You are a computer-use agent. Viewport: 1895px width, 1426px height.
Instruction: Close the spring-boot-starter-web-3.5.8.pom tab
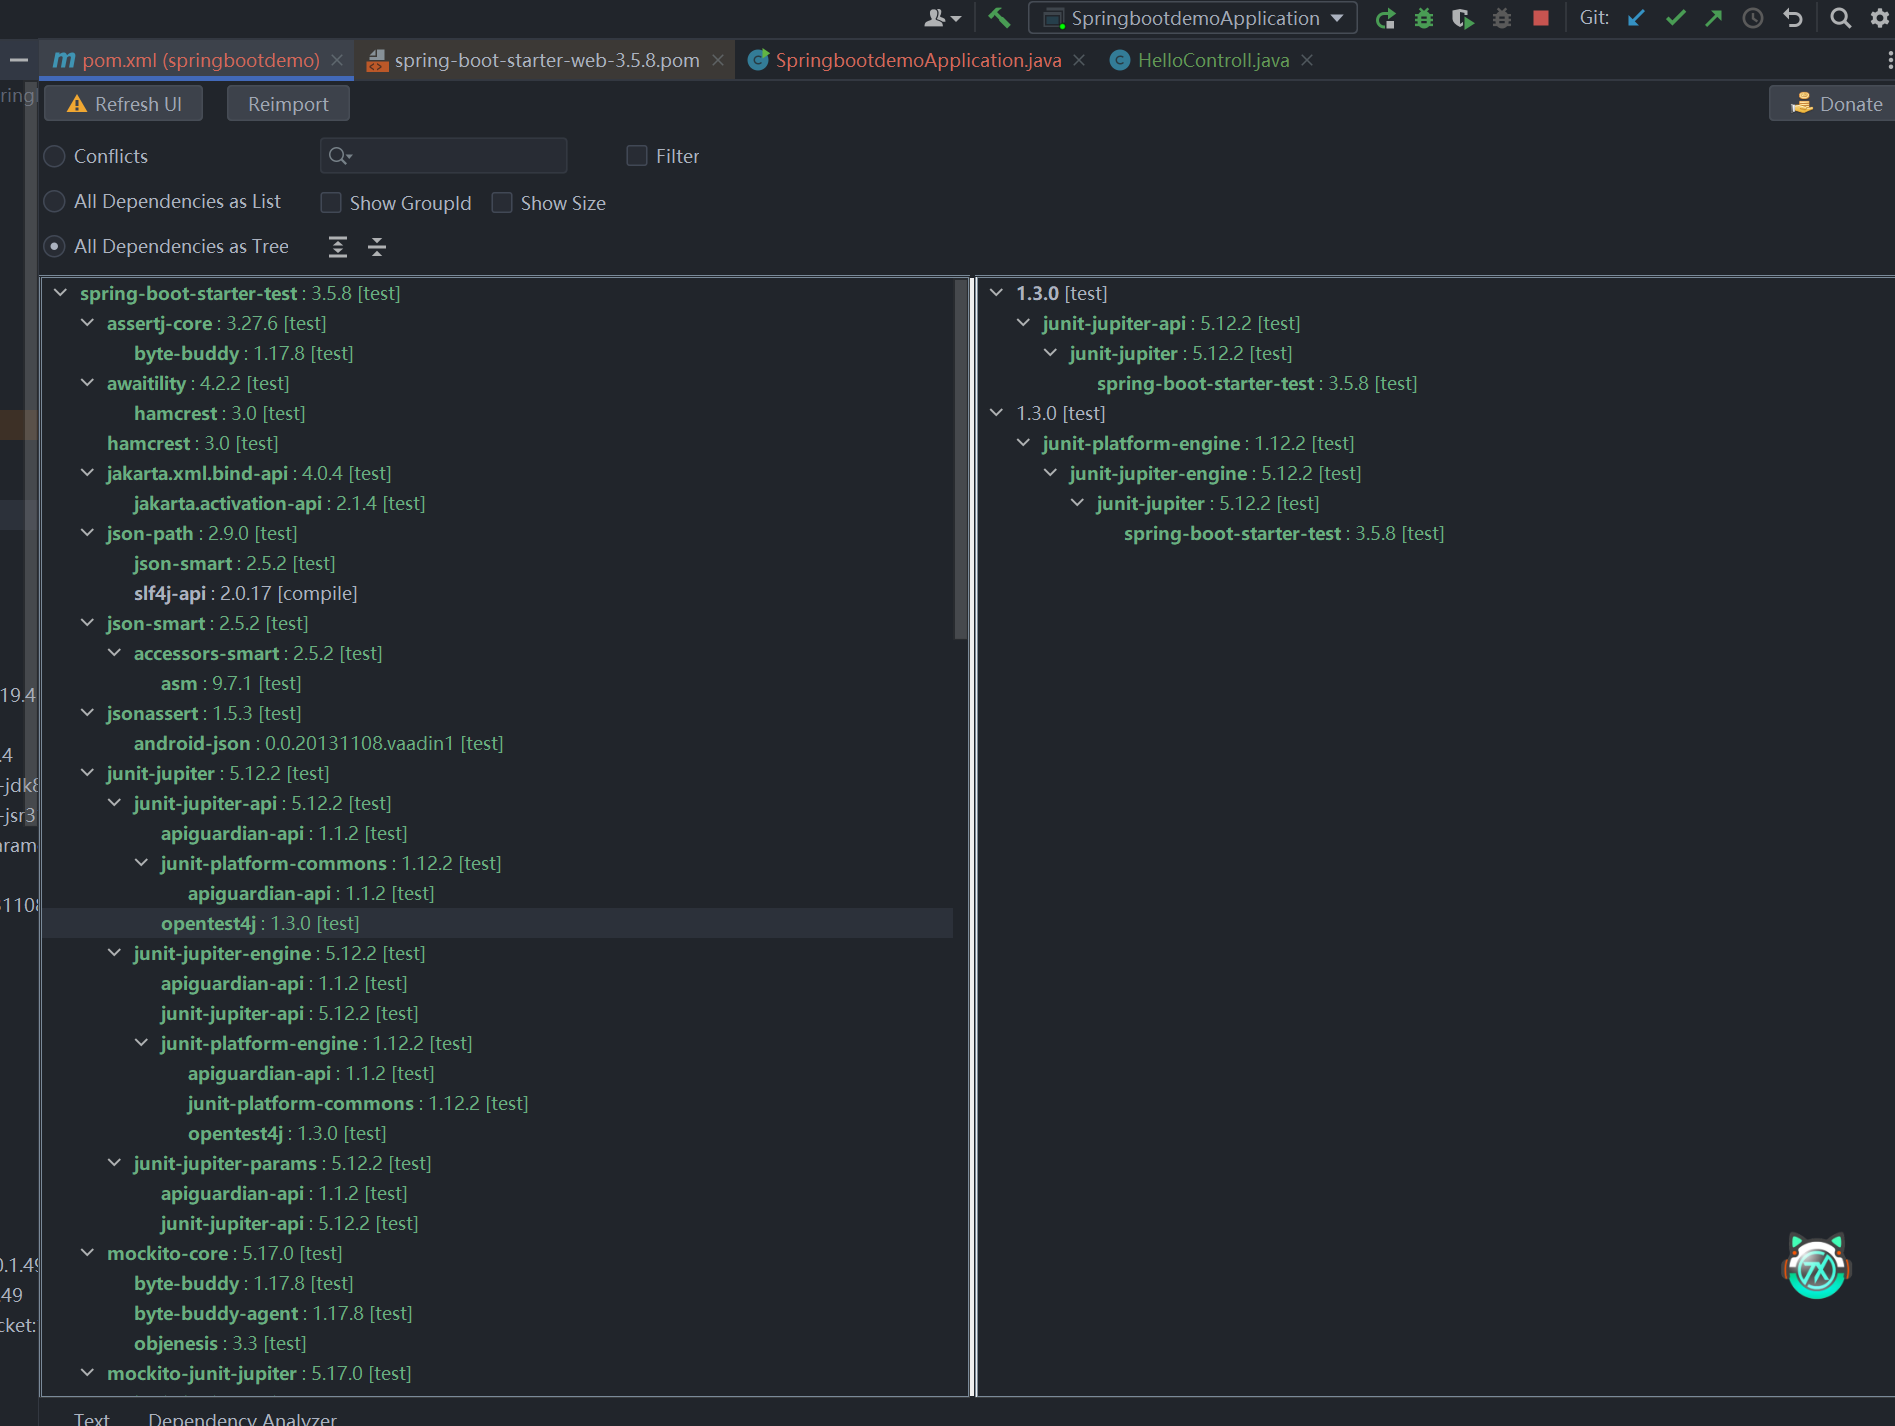click(718, 60)
